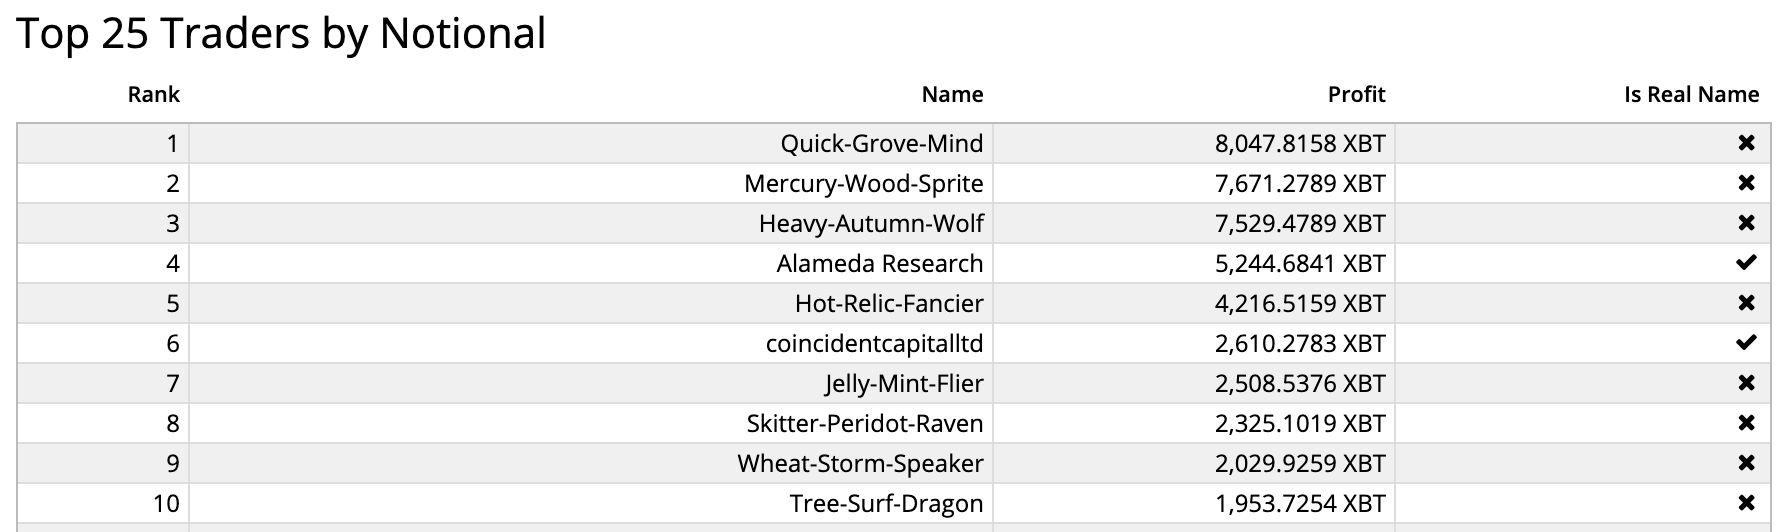Select the Alameda Research name cell

point(591,263)
